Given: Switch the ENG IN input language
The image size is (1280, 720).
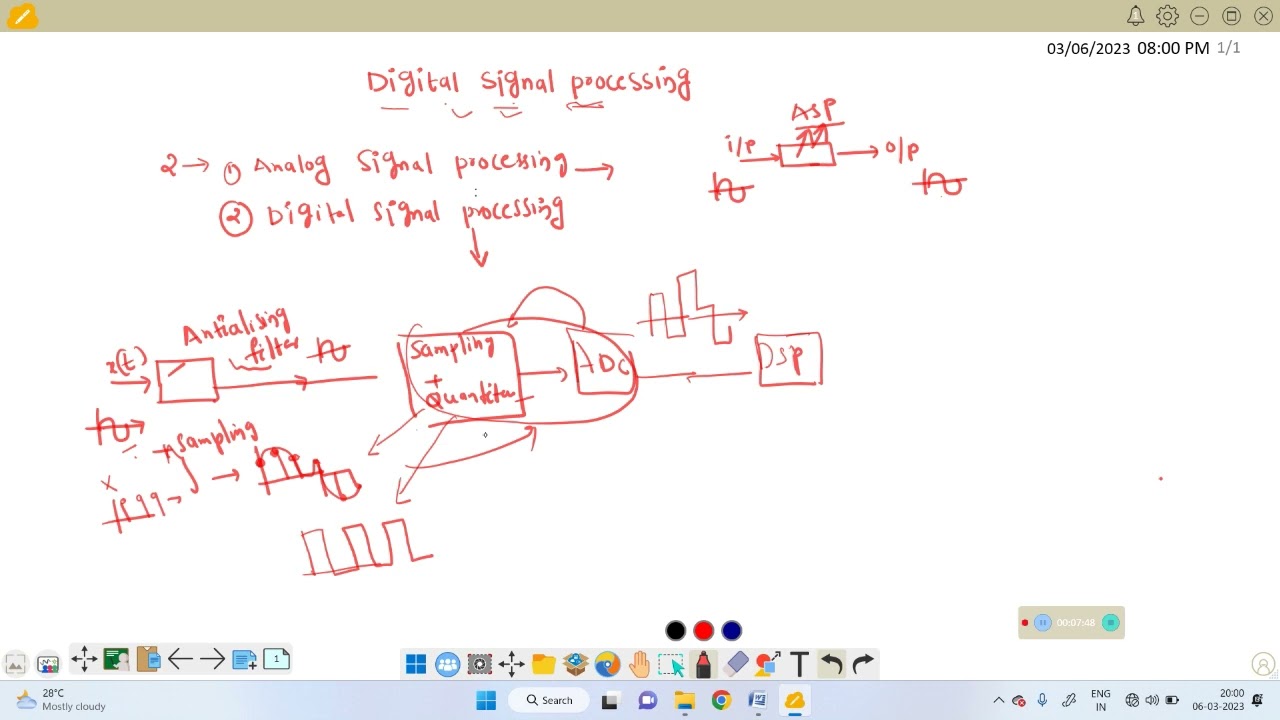Looking at the screenshot, I should [x=1101, y=700].
